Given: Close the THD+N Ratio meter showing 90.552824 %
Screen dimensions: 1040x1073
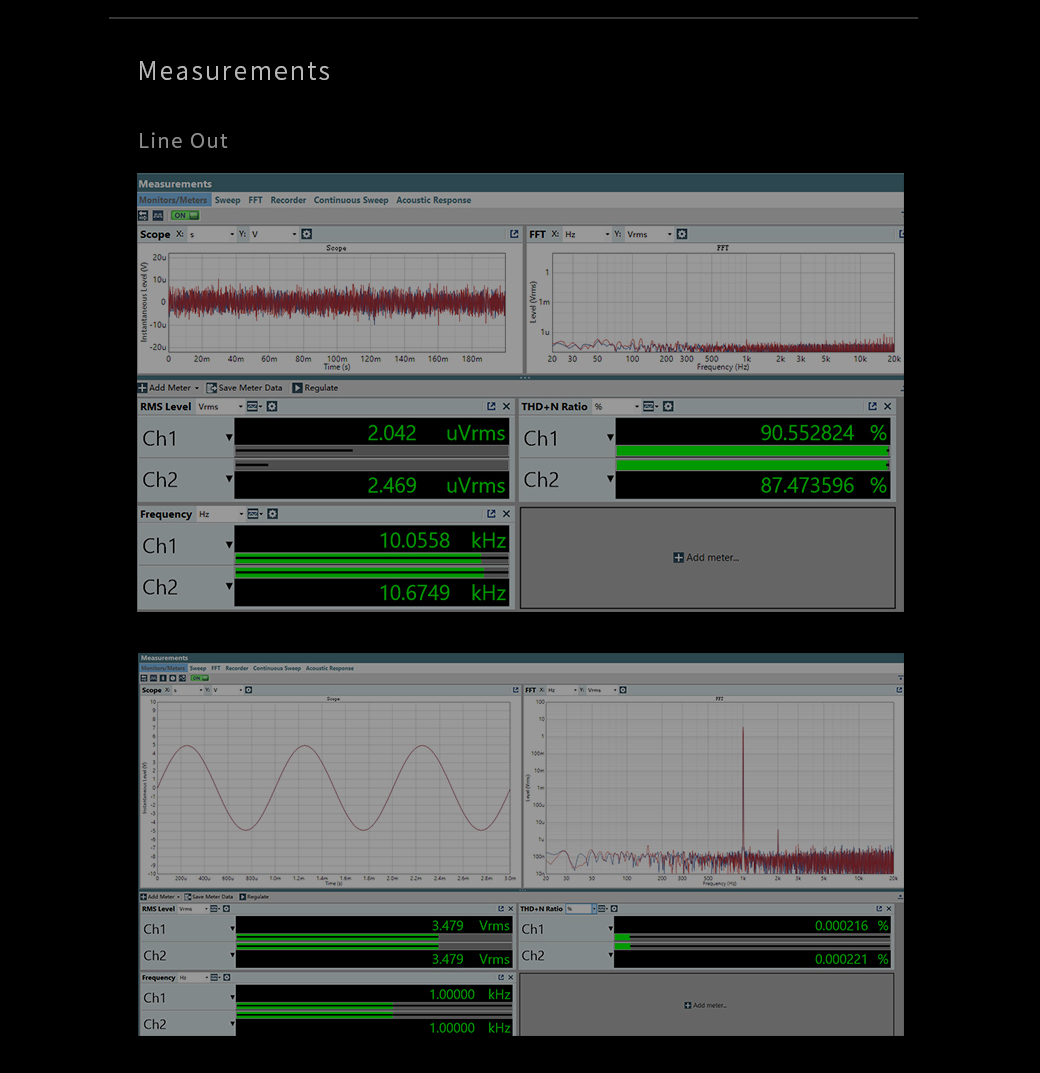Looking at the screenshot, I should coord(887,407).
